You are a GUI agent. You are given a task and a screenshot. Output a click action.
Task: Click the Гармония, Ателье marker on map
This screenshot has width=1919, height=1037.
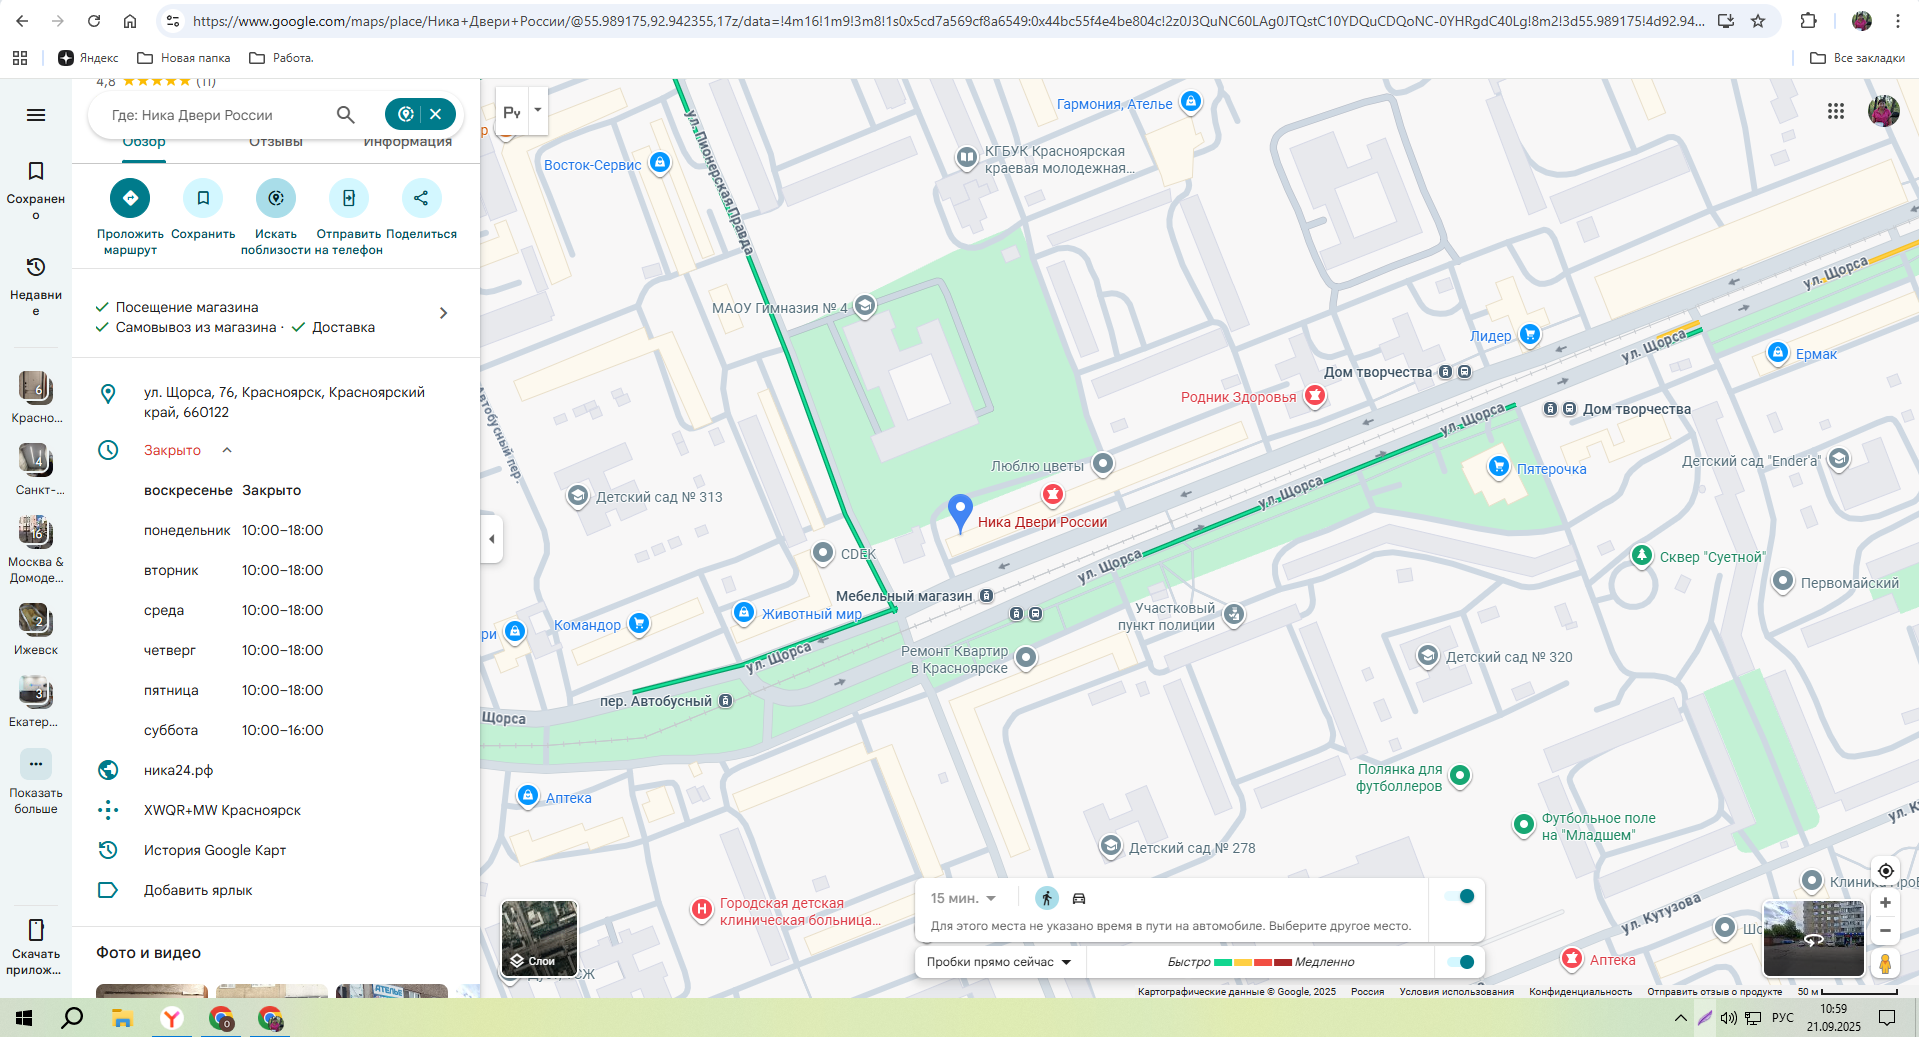coord(1190,101)
